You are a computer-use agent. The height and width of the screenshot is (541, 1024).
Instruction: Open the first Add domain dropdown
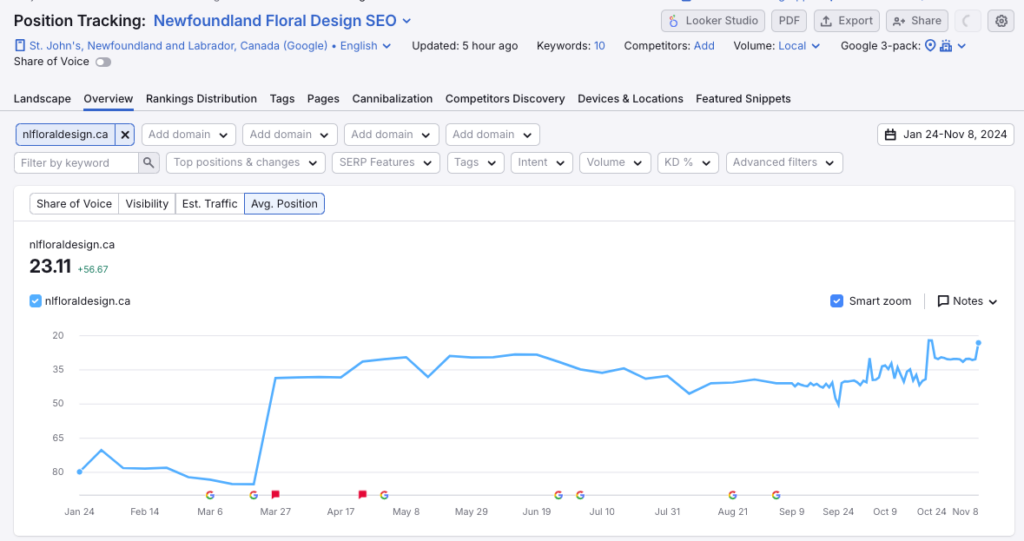pyautogui.click(x=188, y=135)
